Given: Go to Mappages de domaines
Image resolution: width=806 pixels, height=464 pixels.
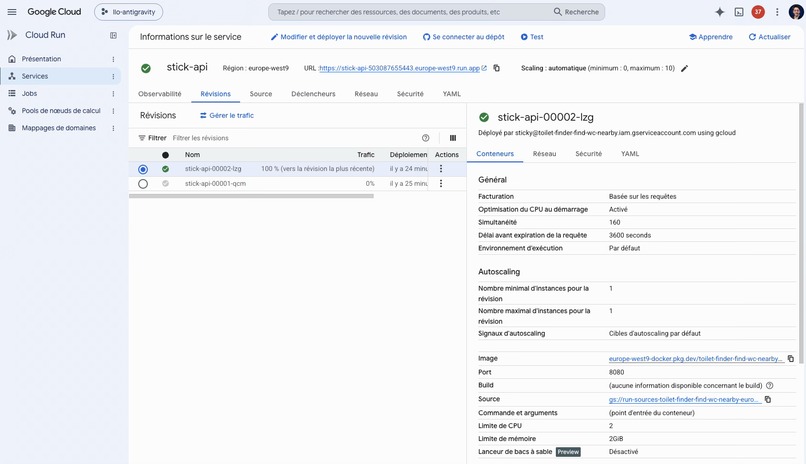Looking at the screenshot, I should tap(58, 128).
